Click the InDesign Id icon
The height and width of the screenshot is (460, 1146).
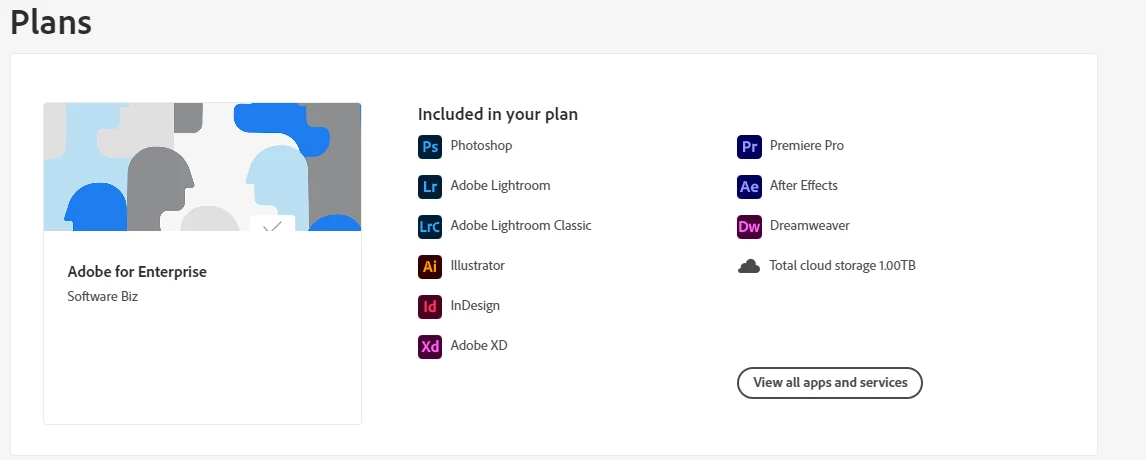[430, 306]
